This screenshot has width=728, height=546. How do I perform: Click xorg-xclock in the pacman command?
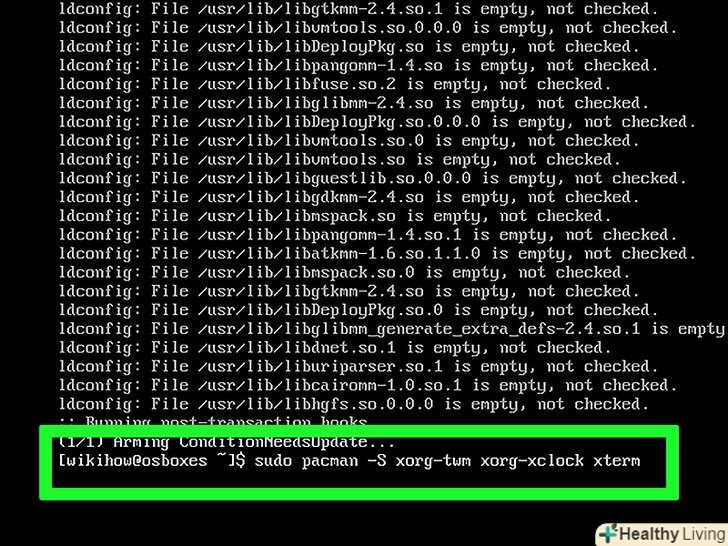pyautogui.click(x=532, y=461)
